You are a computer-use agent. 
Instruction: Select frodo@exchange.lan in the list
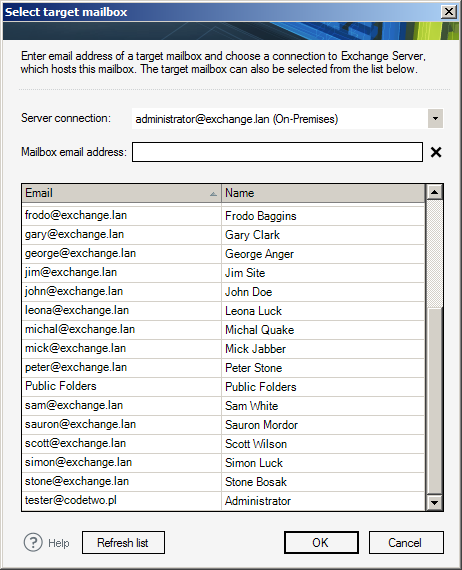(x=76, y=215)
